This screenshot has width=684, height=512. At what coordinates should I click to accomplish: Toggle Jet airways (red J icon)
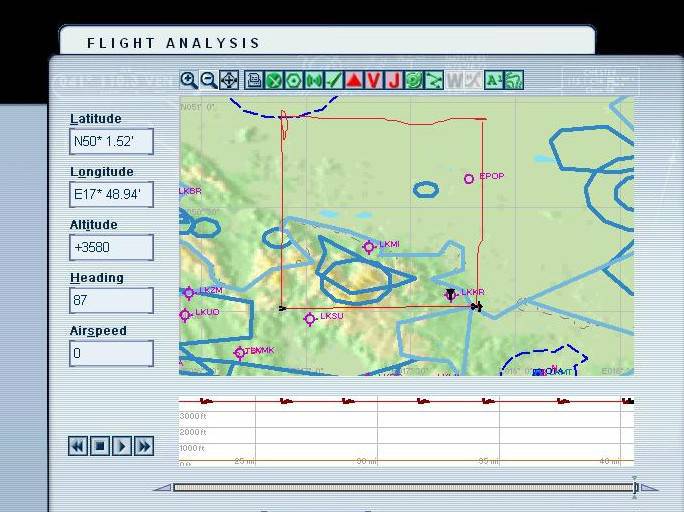[394, 80]
